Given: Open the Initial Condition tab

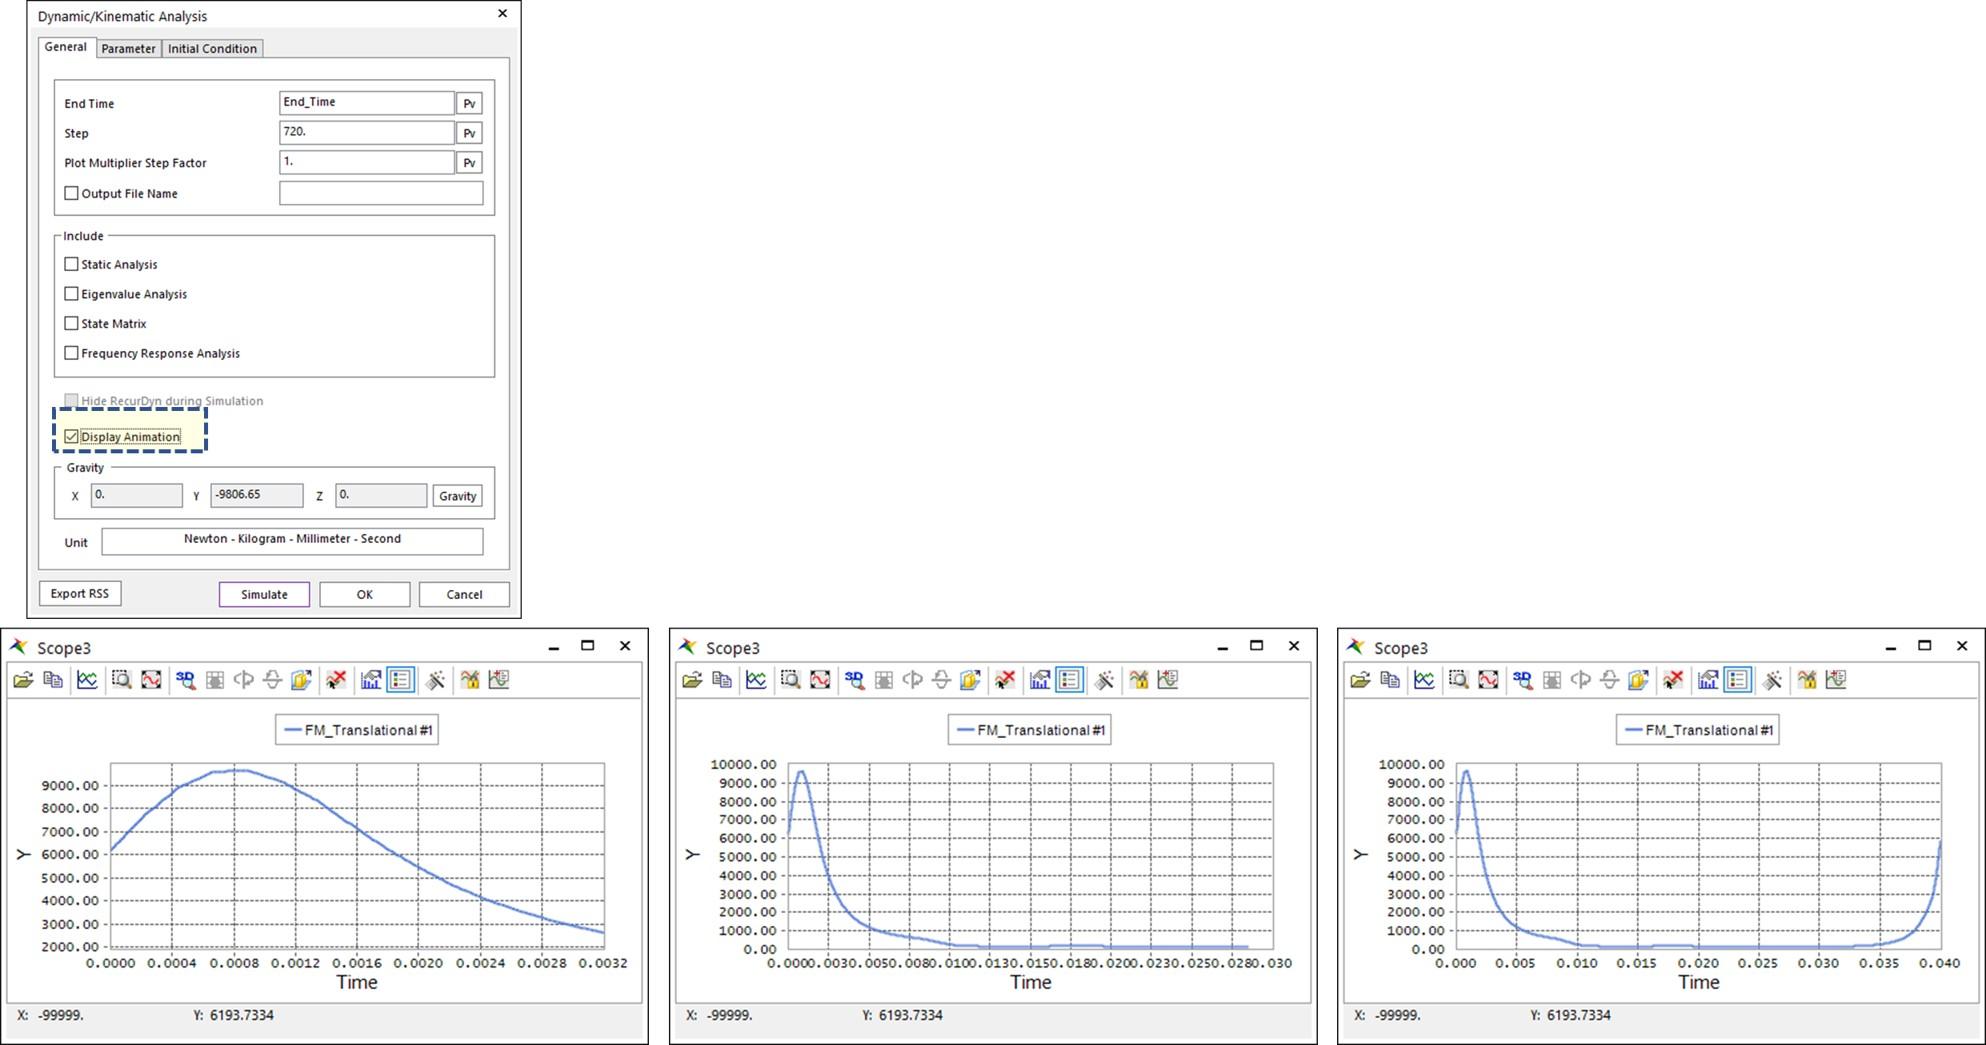Looking at the screenshot, I should 212,48.
